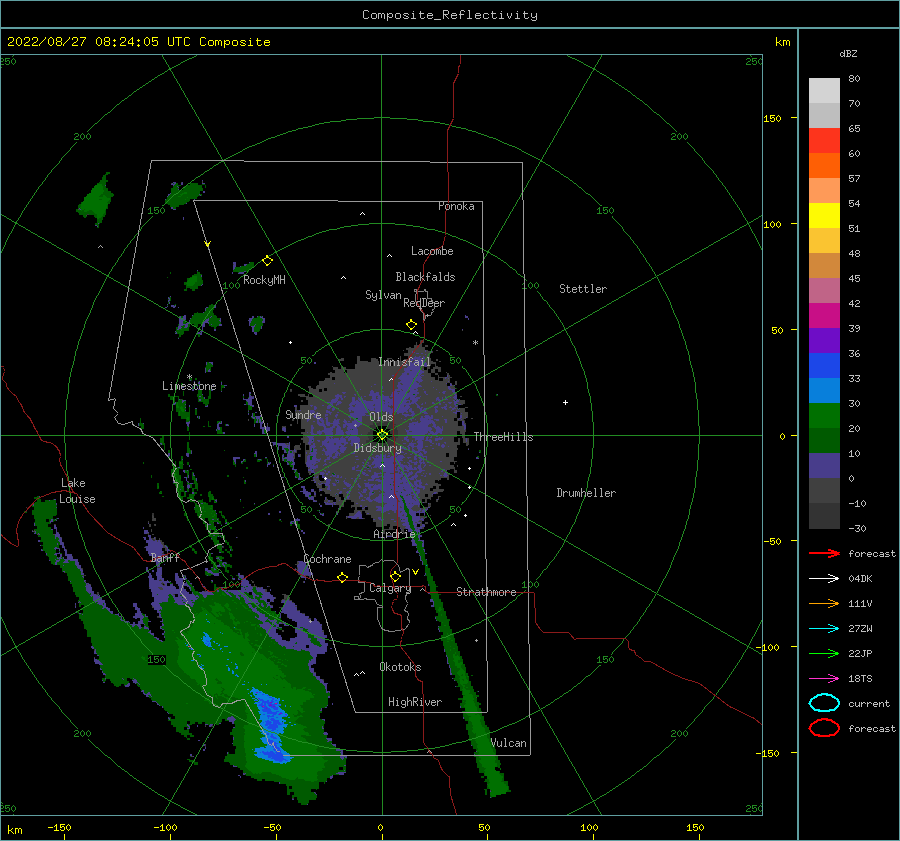Click the RedDeer city label
The image size is (900, 841).
coord(424,303)
